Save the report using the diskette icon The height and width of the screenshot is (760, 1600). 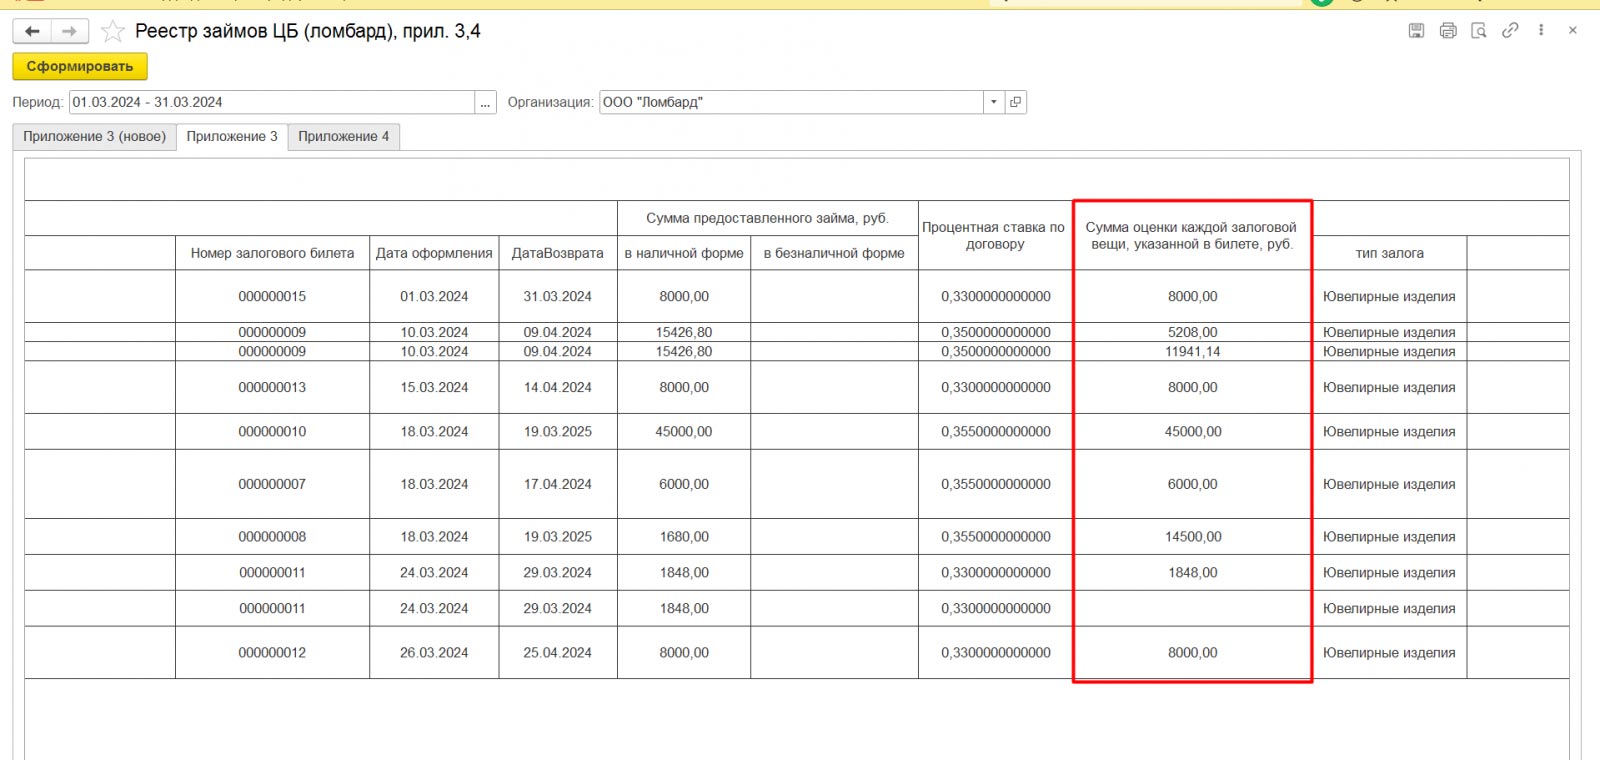(x=1416, y=31)
